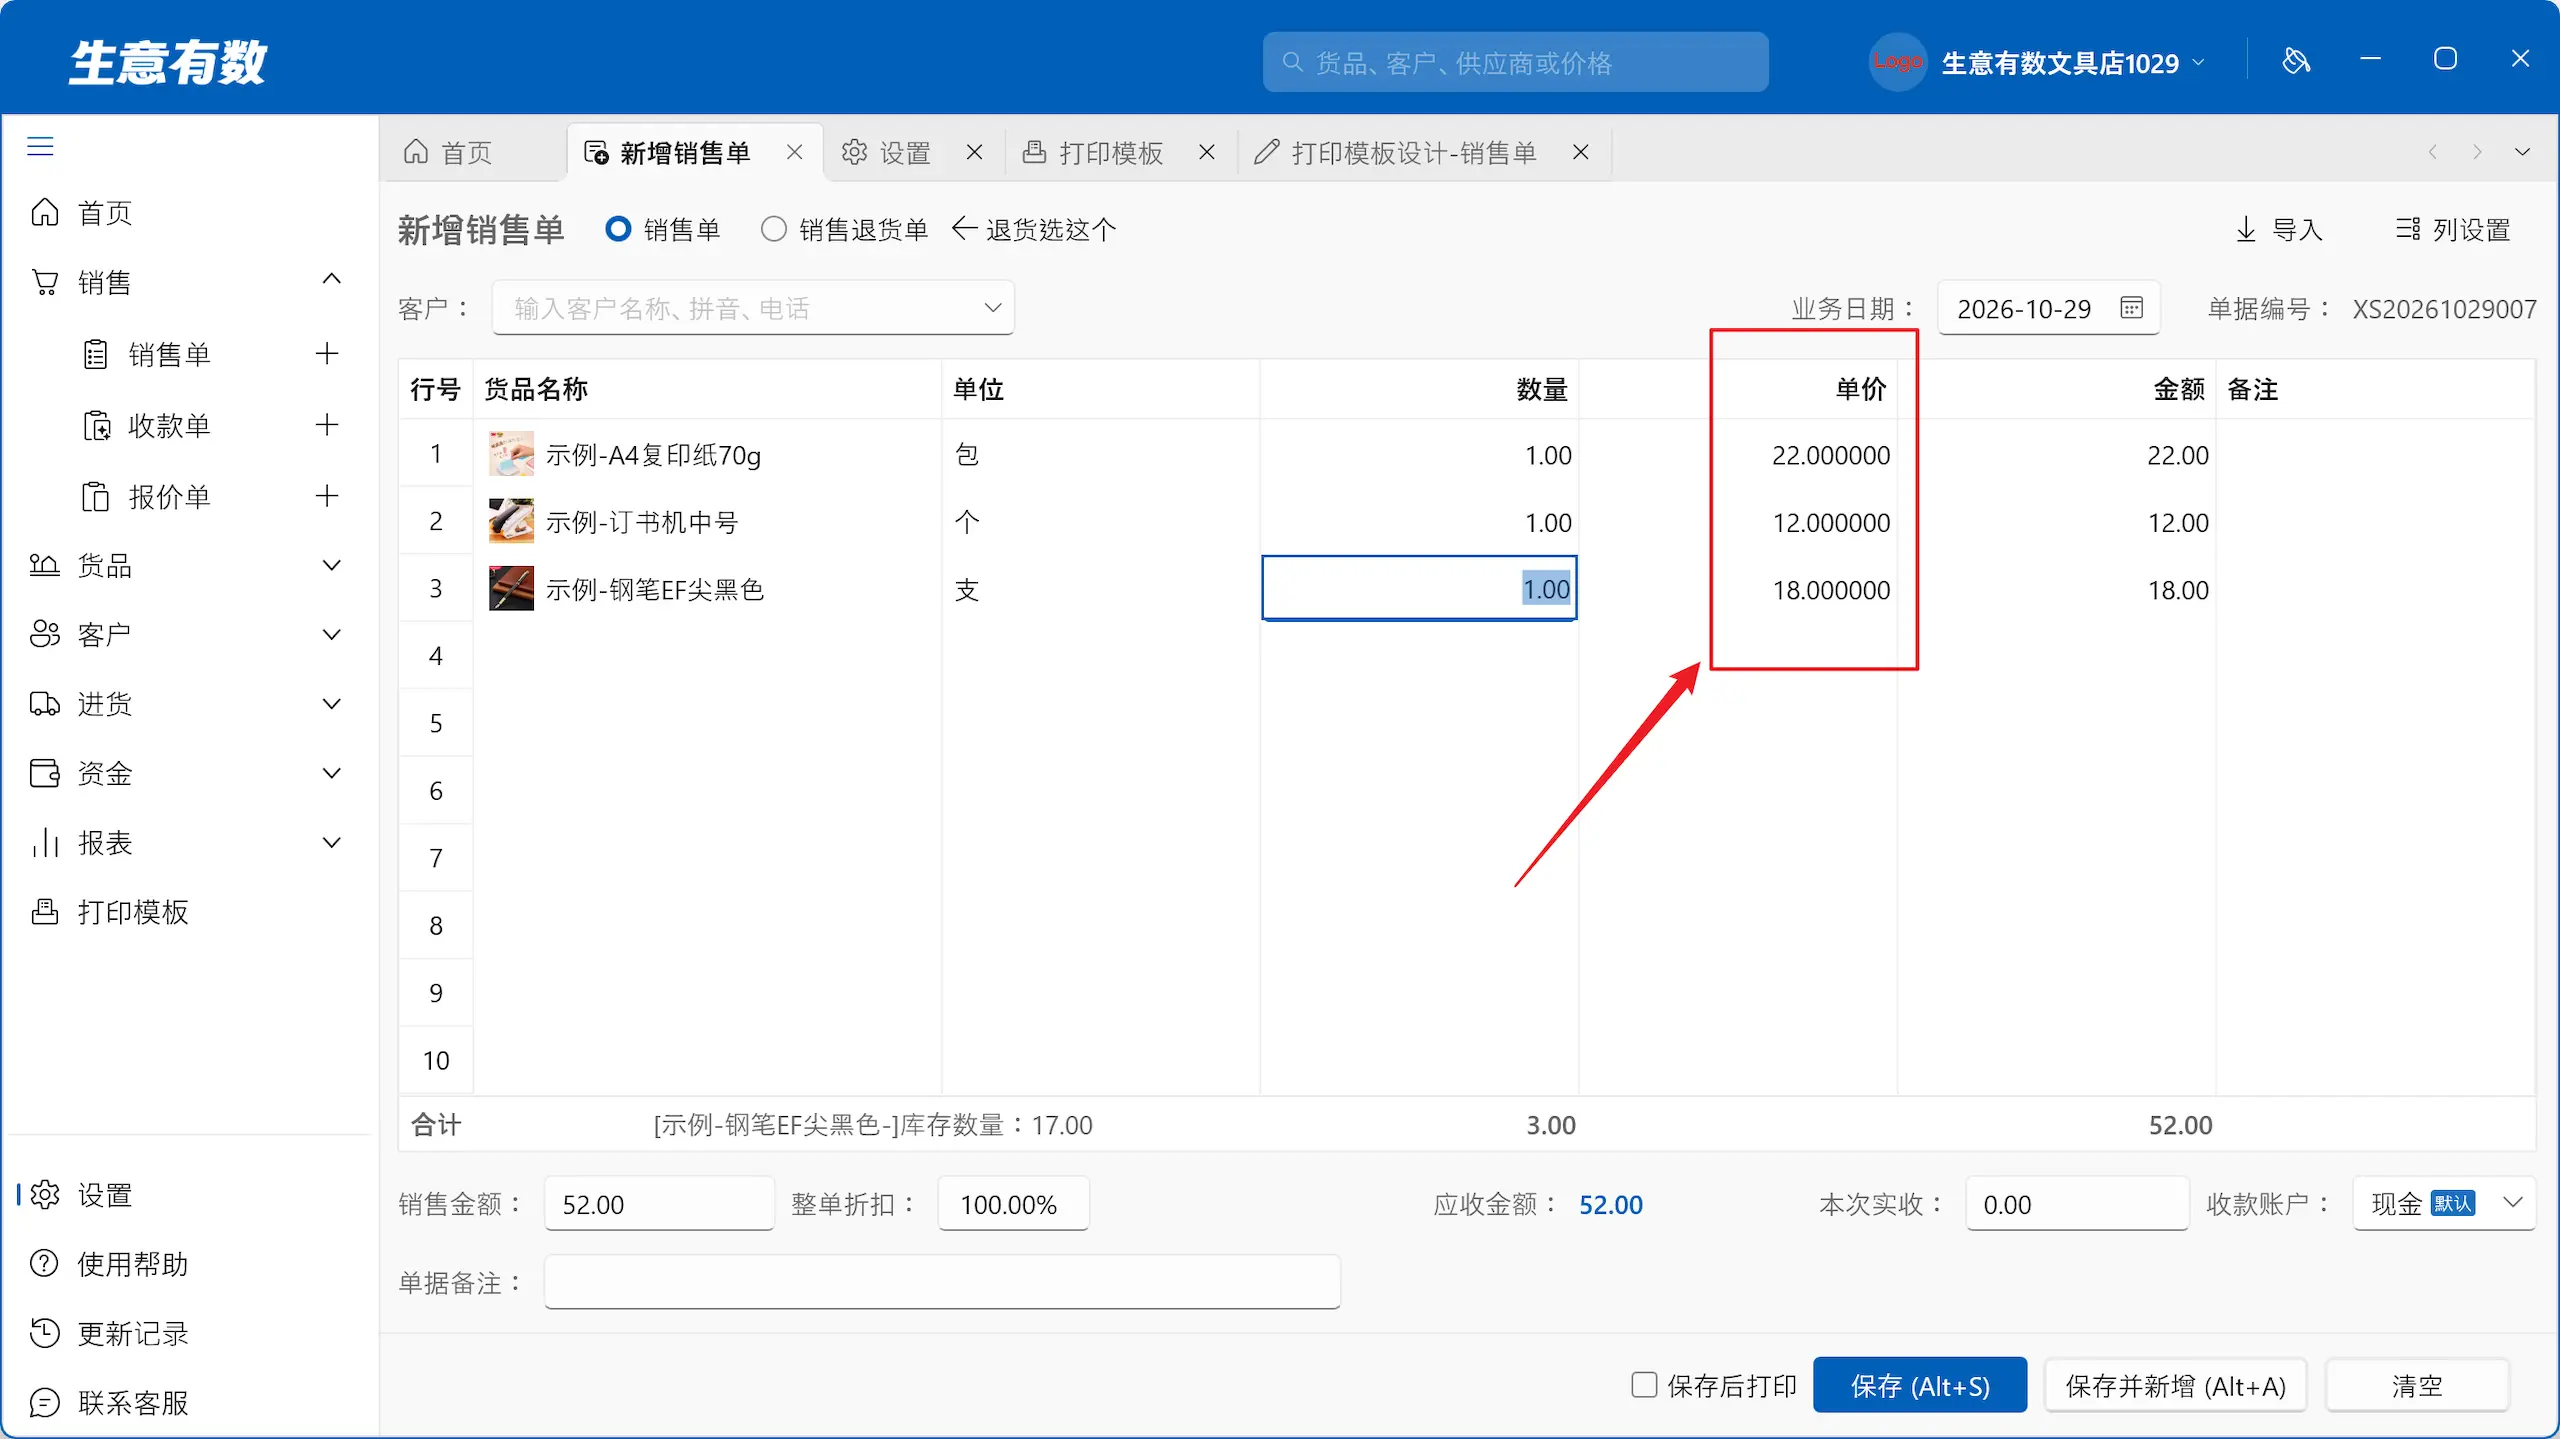Add a new 报价单 via plus icon
This screenshot has height=1439, width=2560.
coord(327,496)
